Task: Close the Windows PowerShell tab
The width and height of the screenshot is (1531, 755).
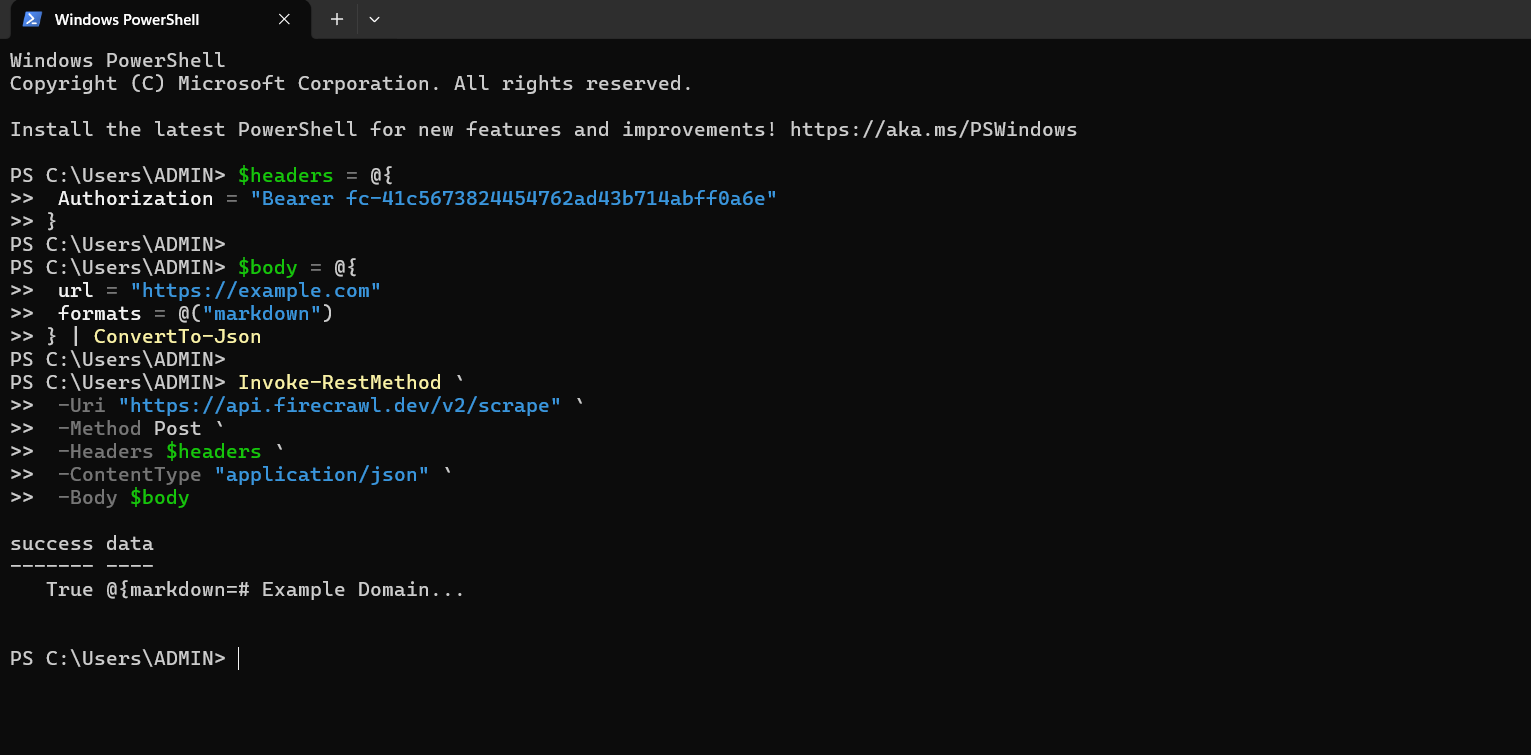Action: (x=284, y=19)
